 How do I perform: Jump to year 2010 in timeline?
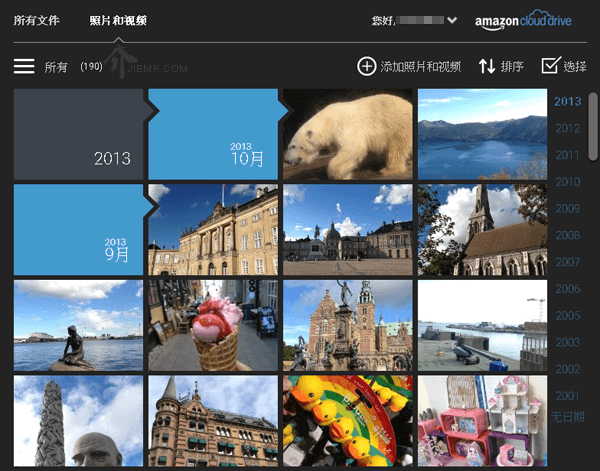[568, 182]
